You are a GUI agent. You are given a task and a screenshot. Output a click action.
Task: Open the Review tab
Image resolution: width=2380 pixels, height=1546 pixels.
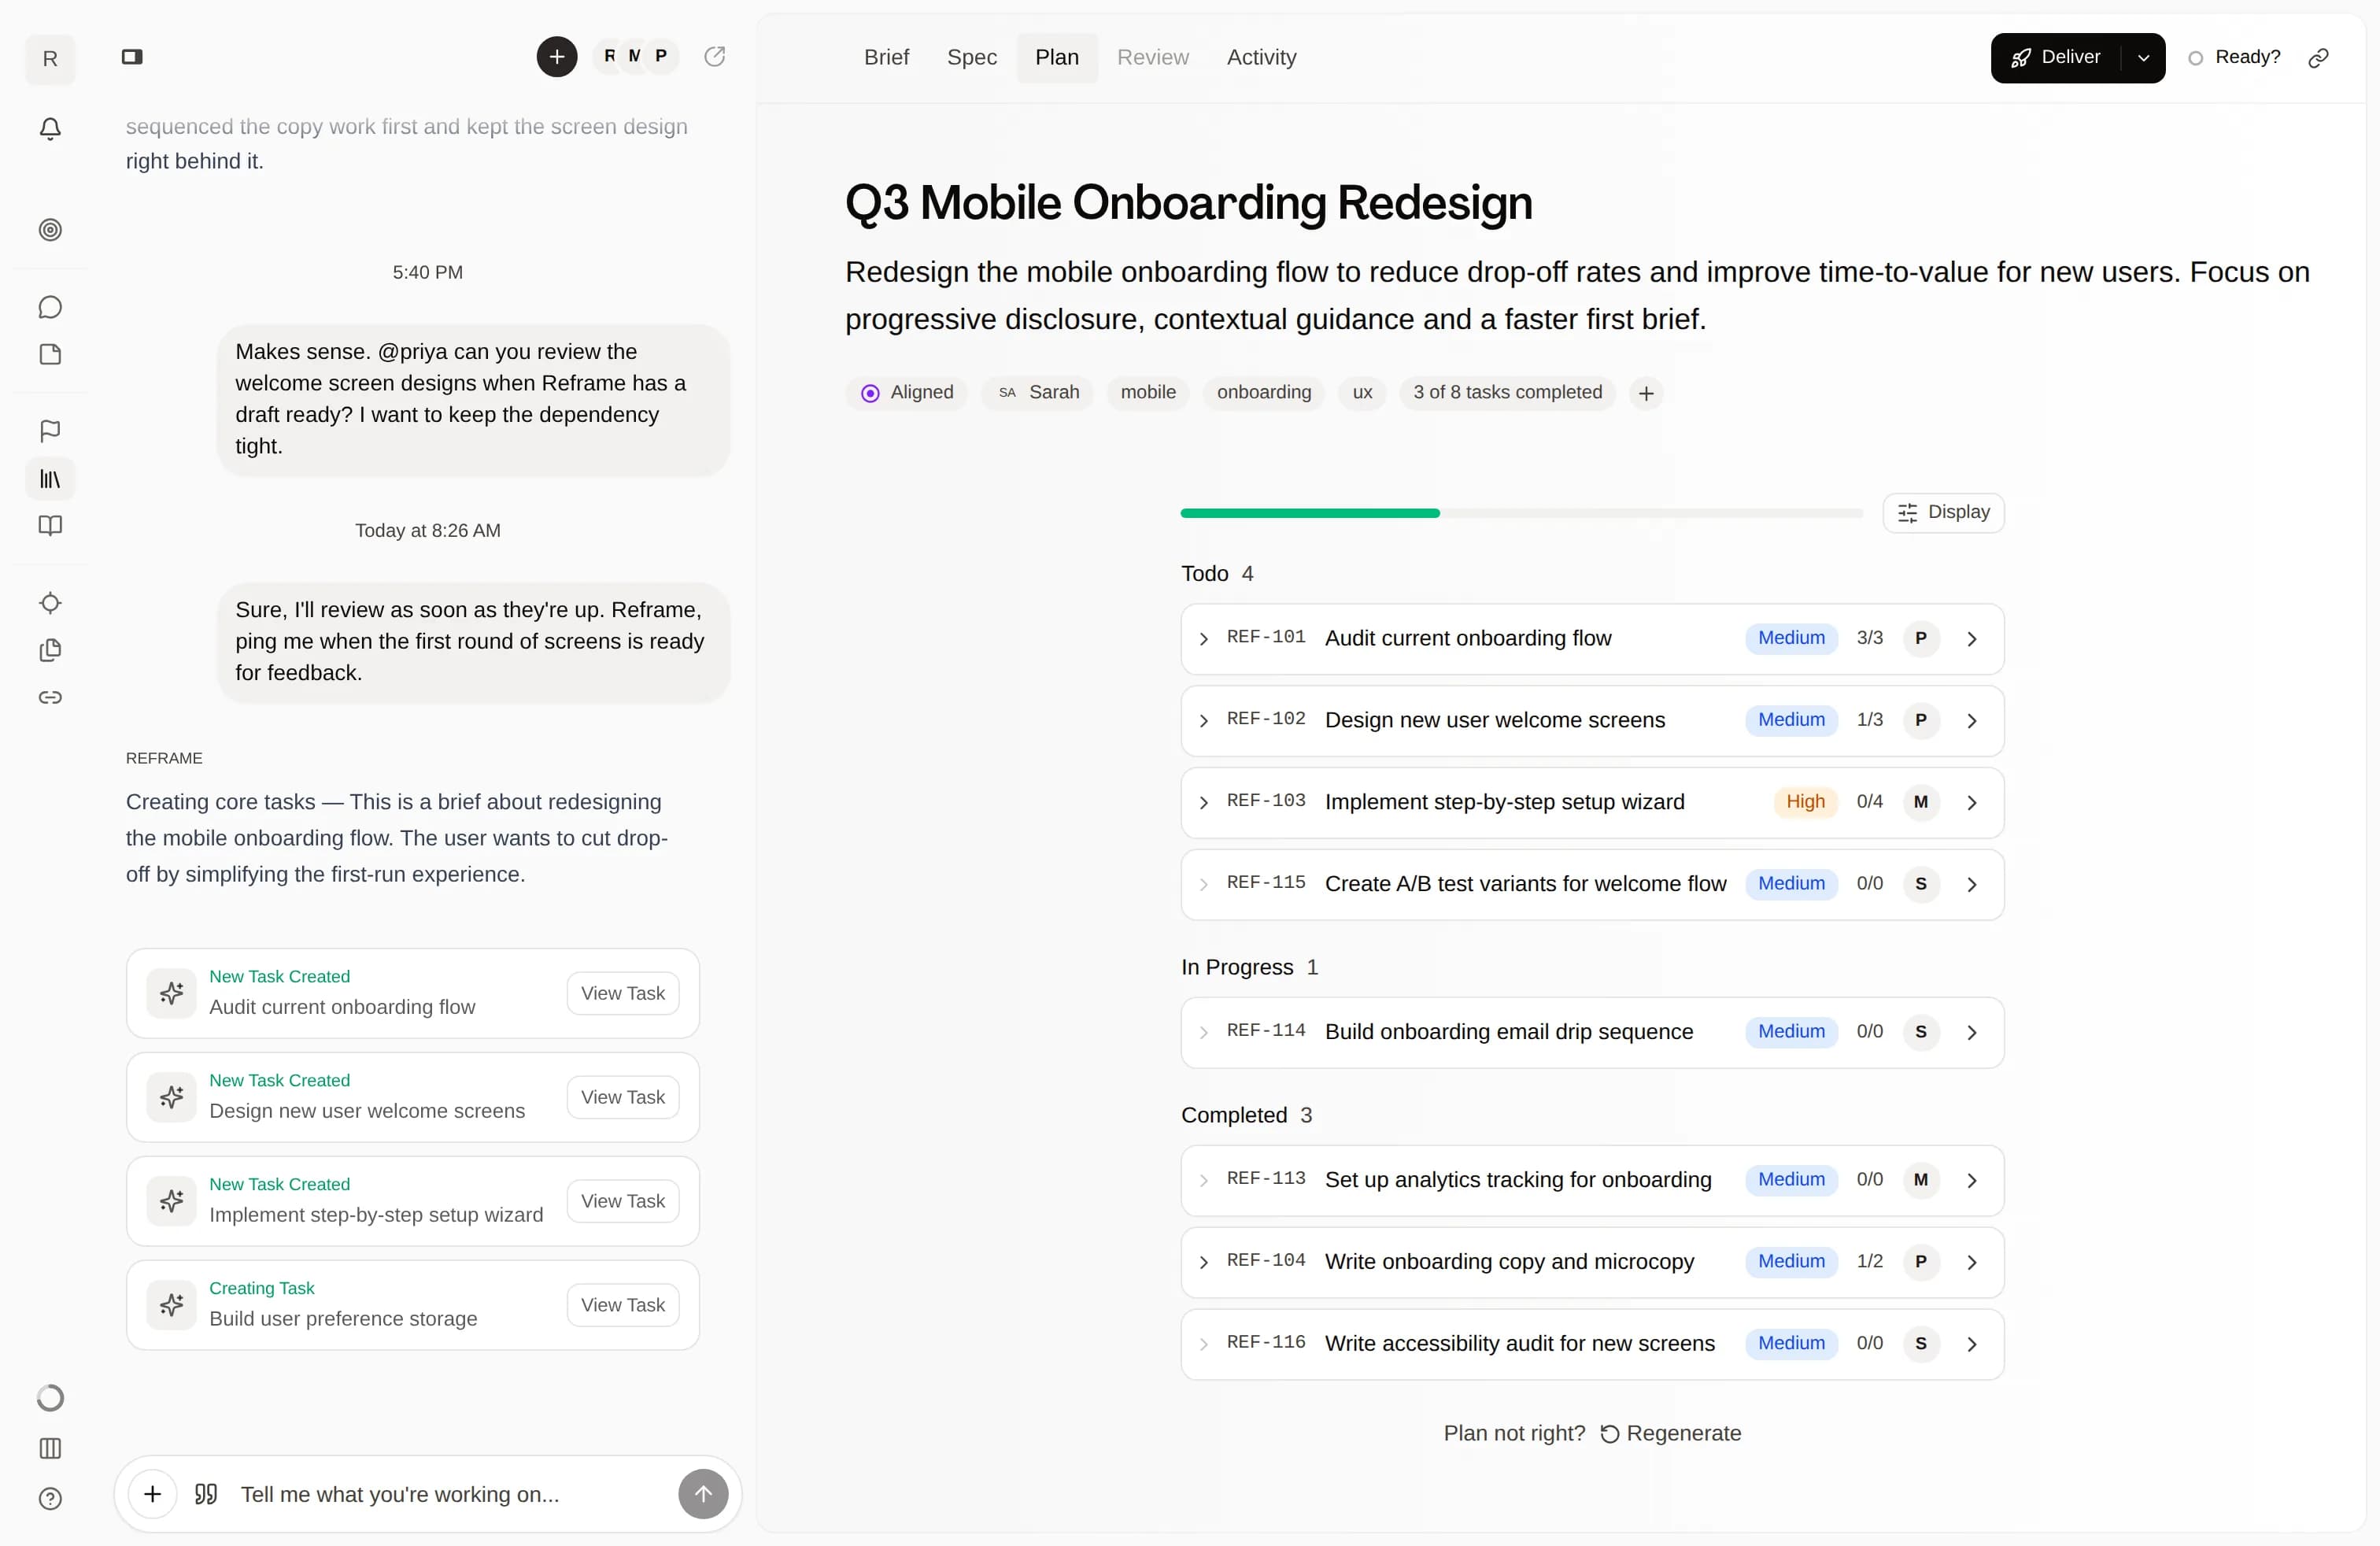point(1152,57)
